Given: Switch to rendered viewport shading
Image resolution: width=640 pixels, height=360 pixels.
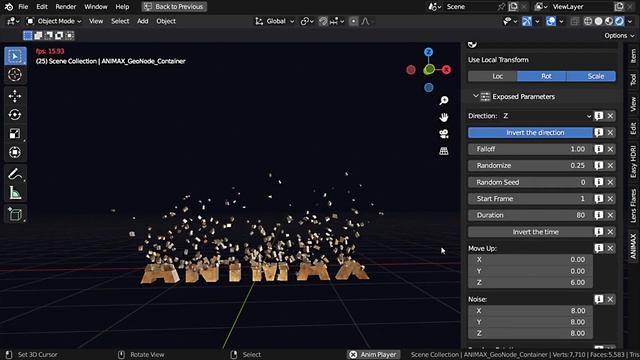Looking at the screenshot, I should [620, 21].
